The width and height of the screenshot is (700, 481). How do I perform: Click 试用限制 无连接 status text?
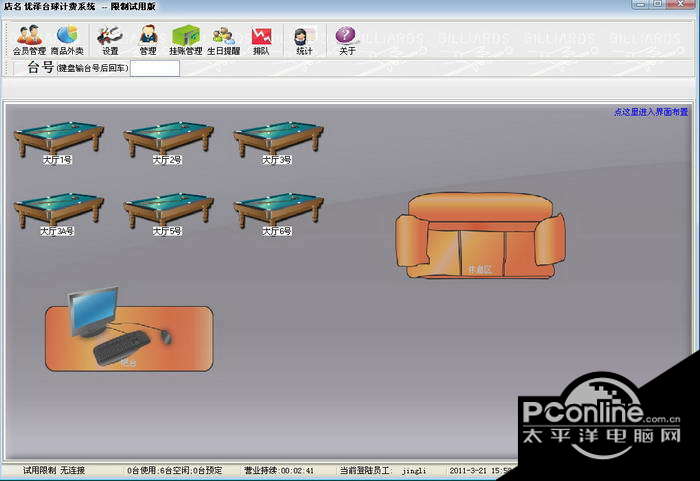54,470
